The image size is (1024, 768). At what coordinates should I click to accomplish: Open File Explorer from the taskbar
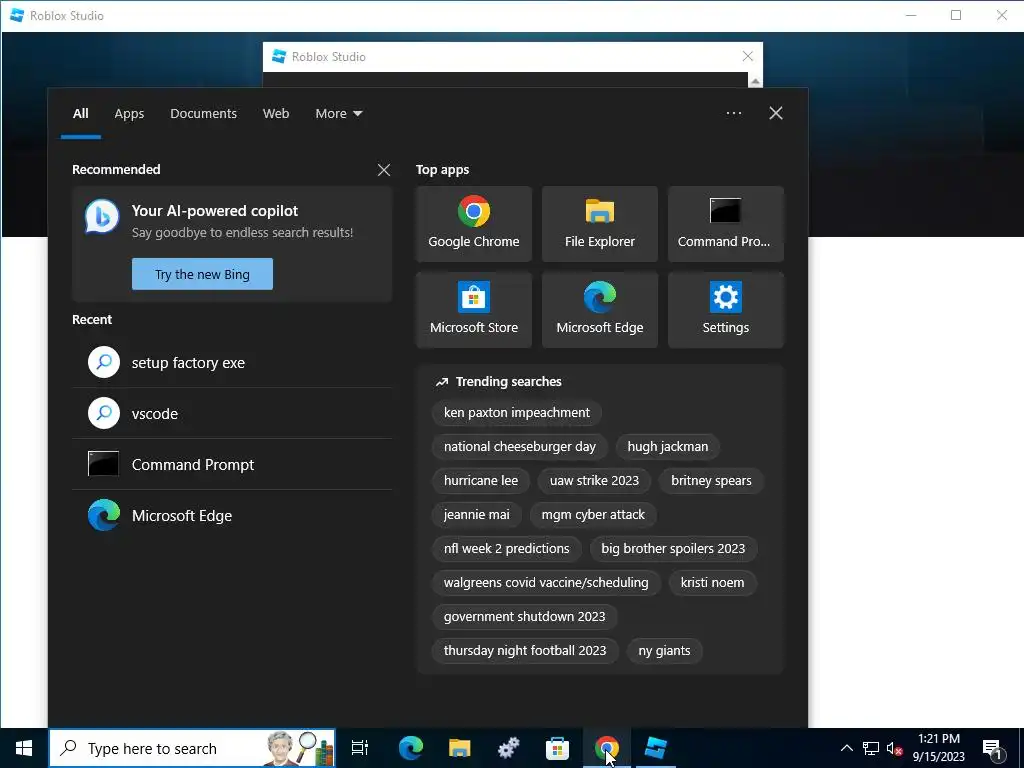point(460,748)
